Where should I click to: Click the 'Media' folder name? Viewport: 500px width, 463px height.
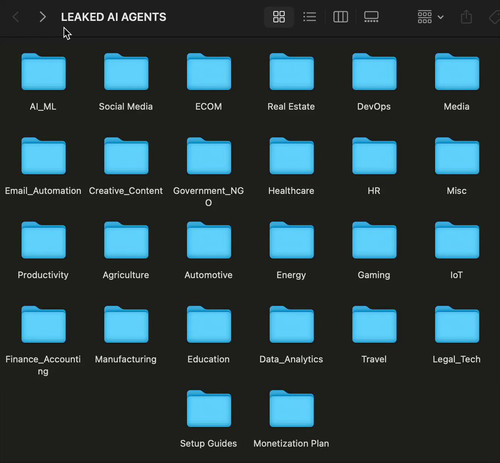(x=457, y=107)
